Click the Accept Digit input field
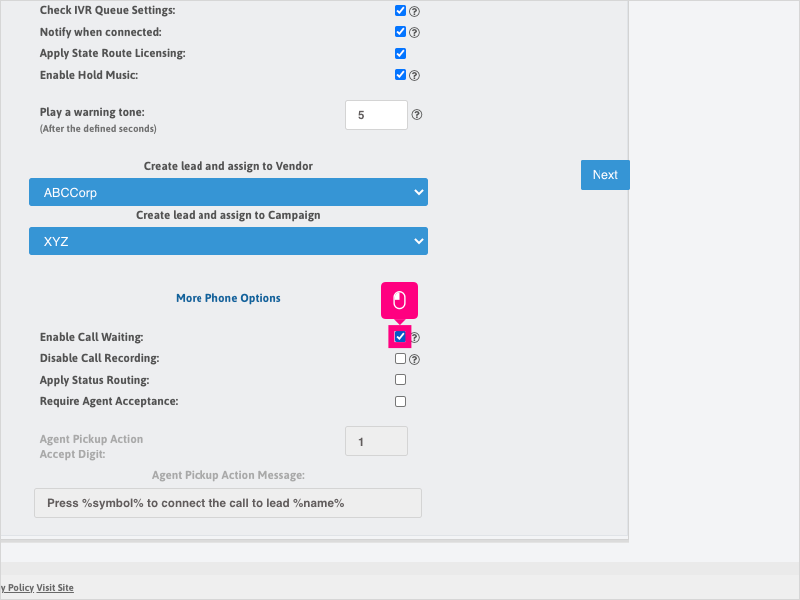The height and width of the screenshot is (600, 800). (x=377, y=441)
